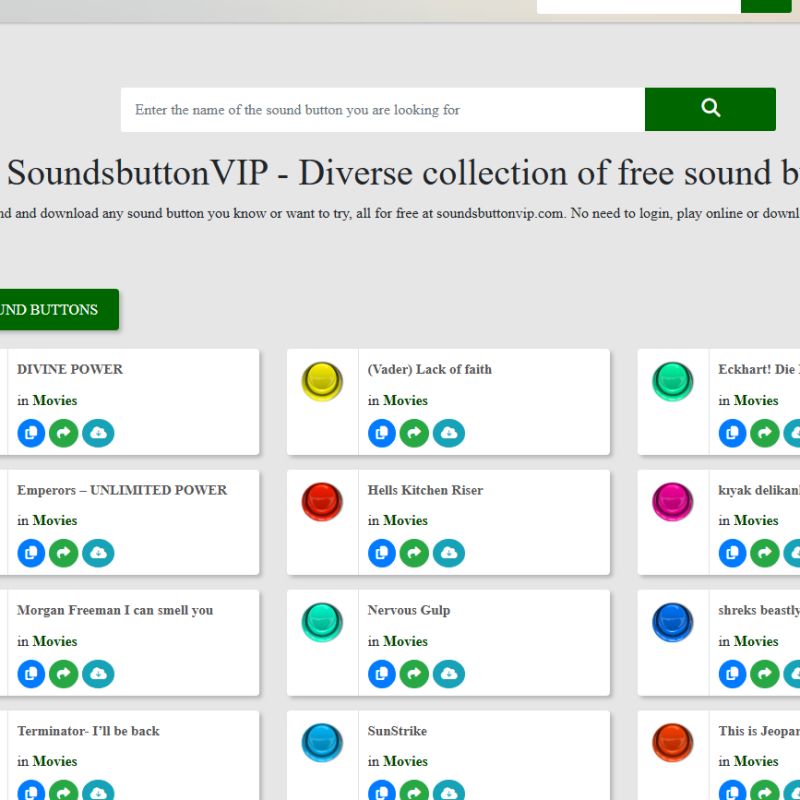Click the green search magnifier button
Viewport: 800px width, 800px height.
710,109
